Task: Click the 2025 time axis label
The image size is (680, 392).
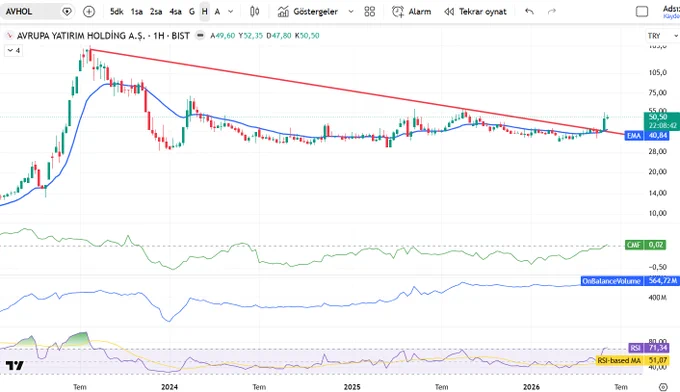Action: tap(352, 387)
